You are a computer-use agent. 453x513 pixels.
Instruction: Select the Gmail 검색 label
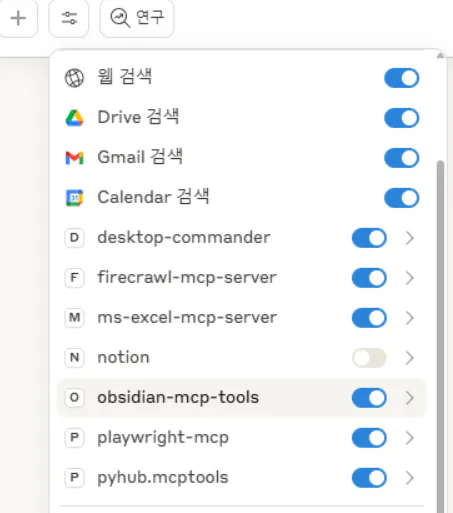pos(140,157)
